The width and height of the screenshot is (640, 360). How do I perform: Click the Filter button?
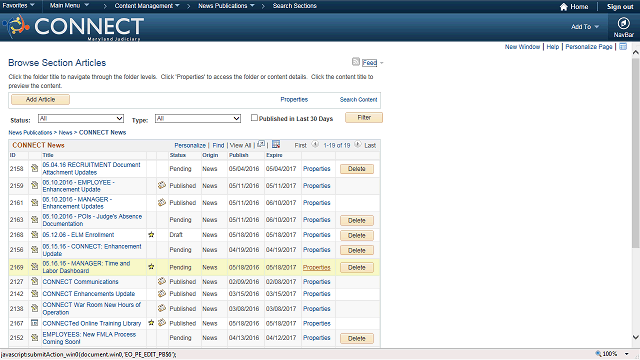[x=364, y=118]
